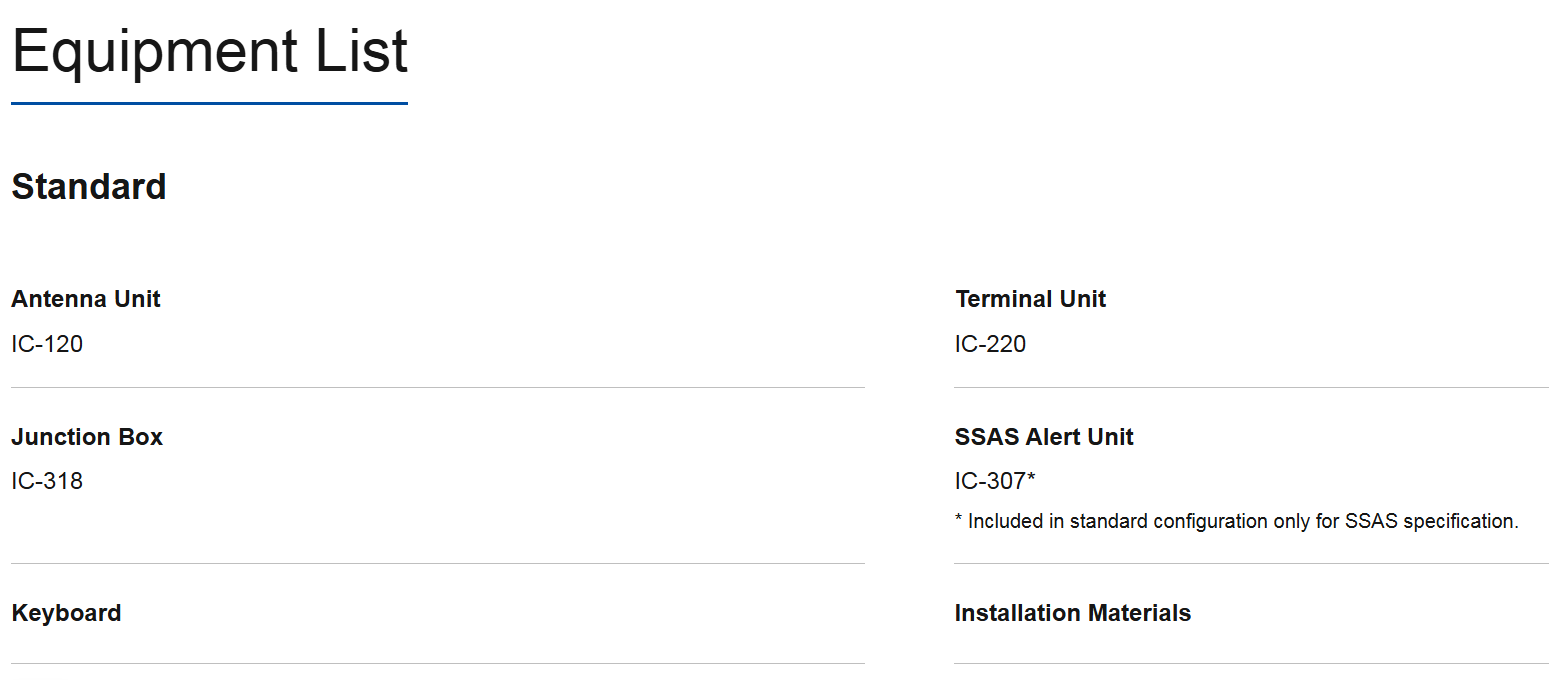
Task: Click the divider line below IC-318 row
Action: [437, 563]
